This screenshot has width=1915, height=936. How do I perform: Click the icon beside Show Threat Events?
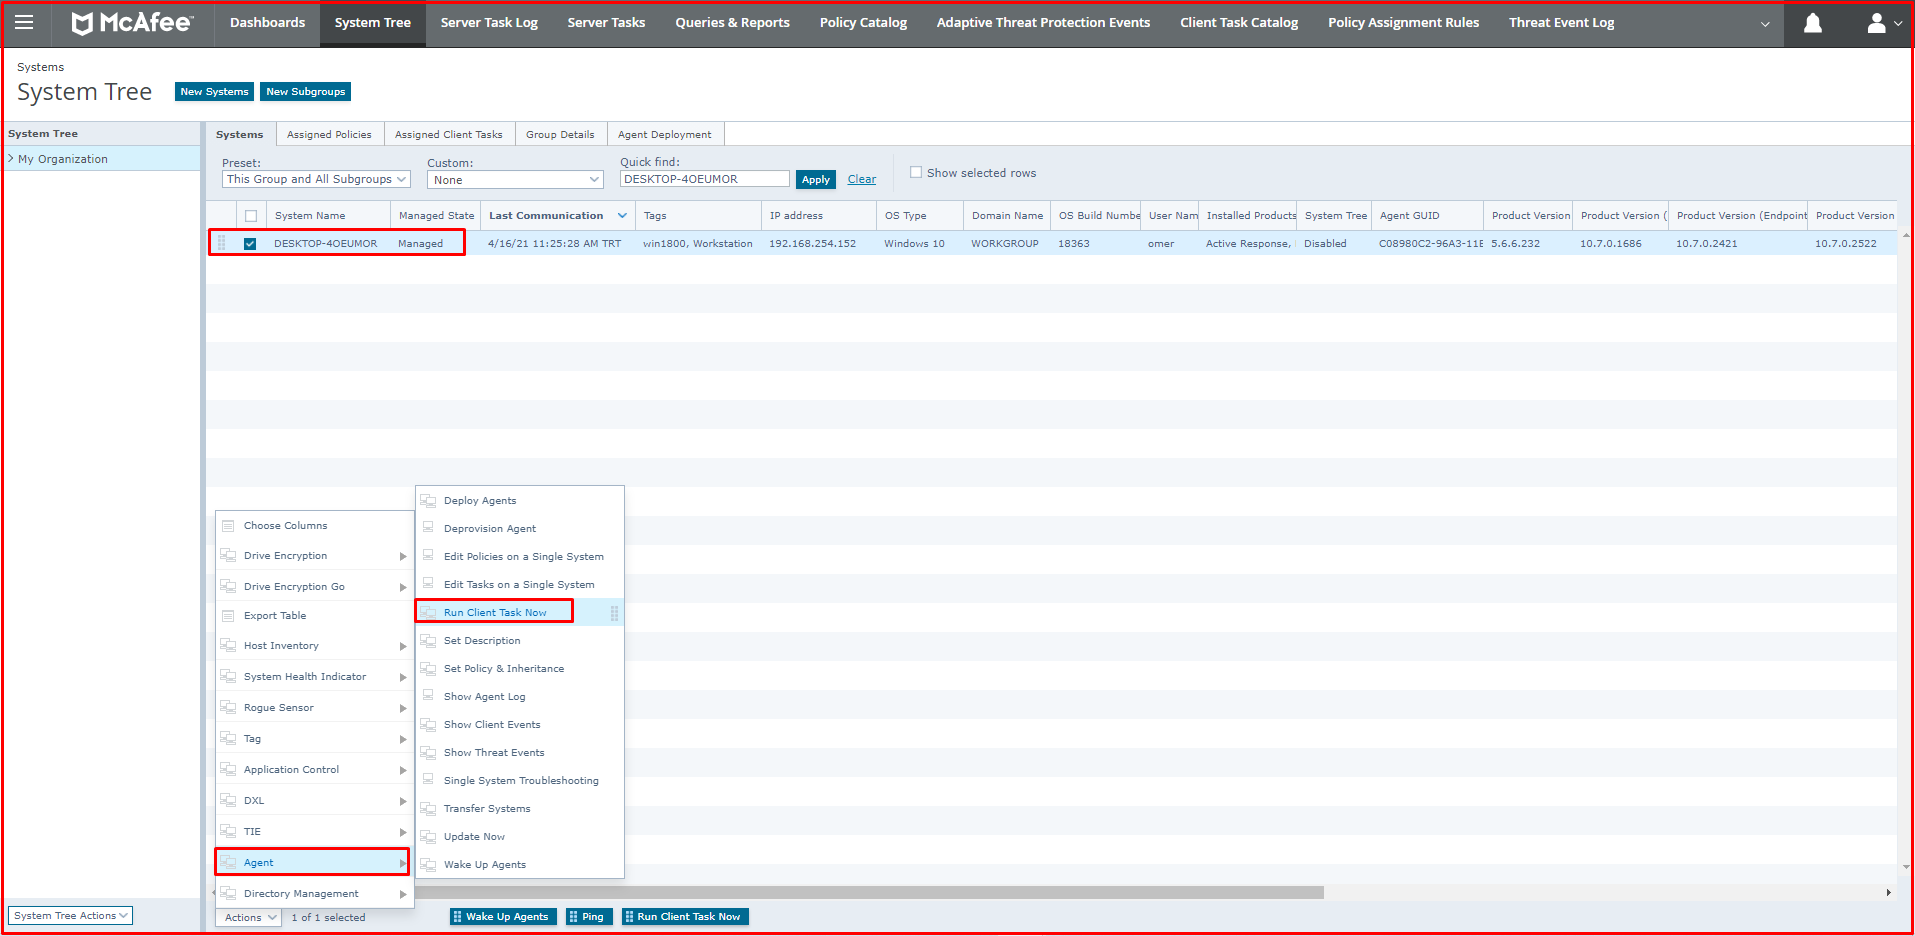428,753
